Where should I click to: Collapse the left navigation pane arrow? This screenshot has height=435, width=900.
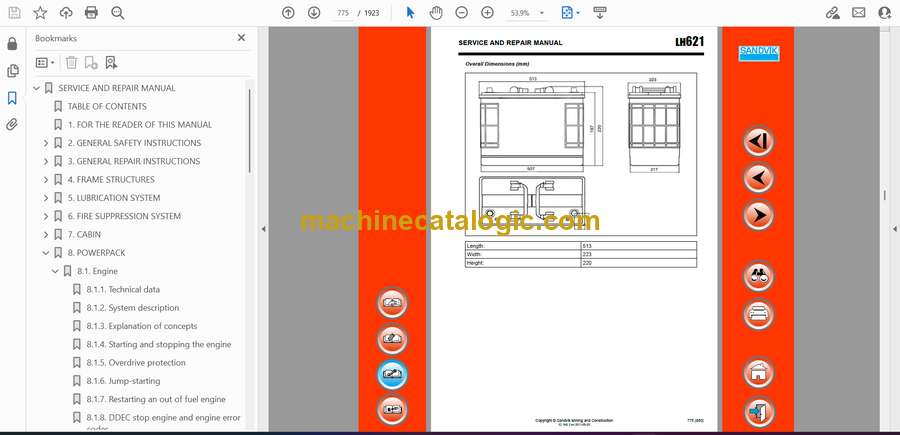point(263,229)
